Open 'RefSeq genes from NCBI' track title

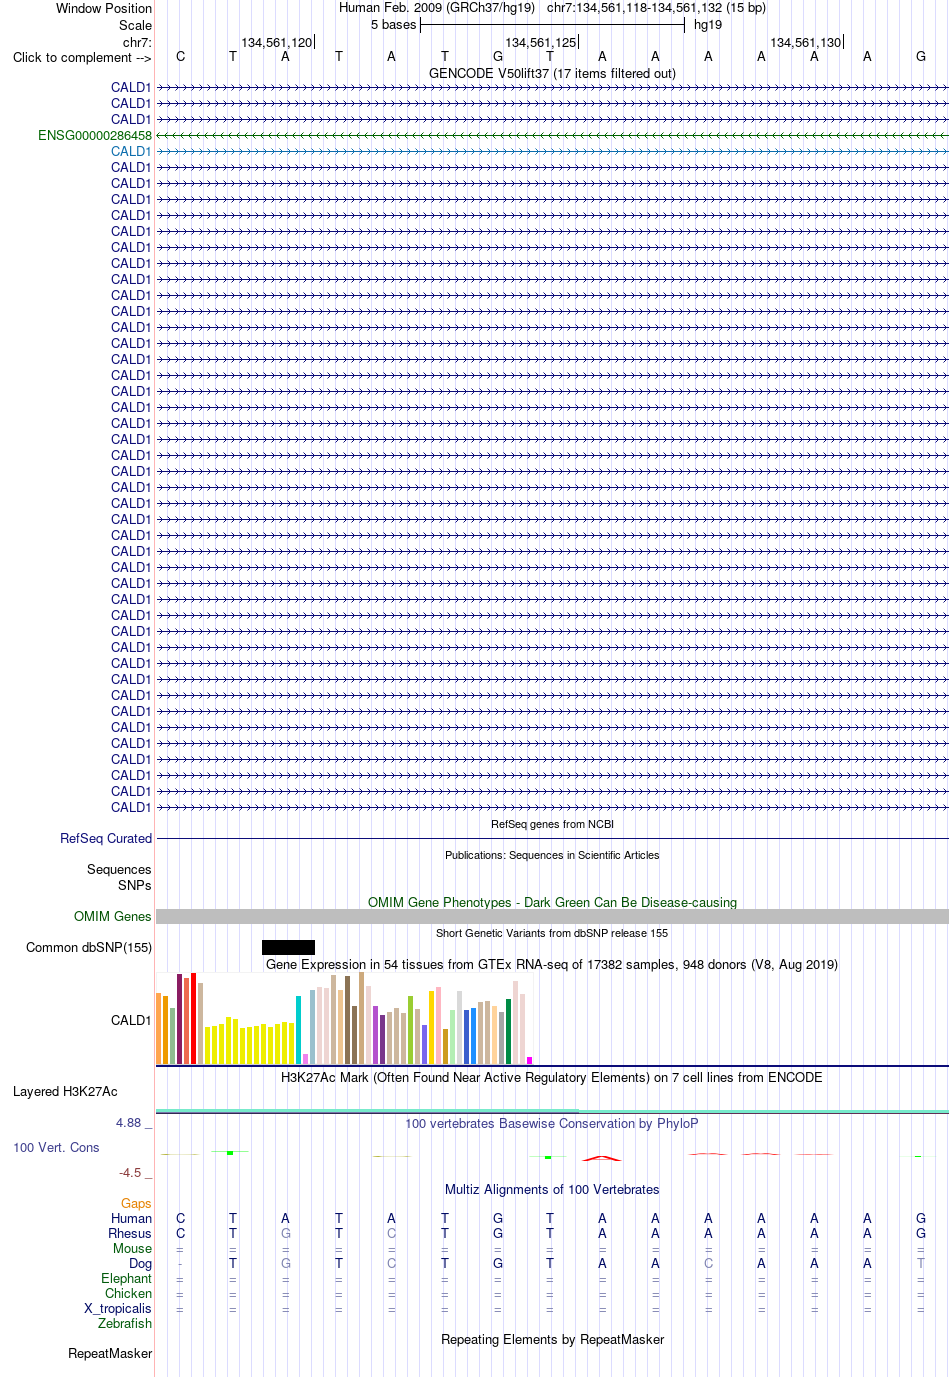click(552, 824)
